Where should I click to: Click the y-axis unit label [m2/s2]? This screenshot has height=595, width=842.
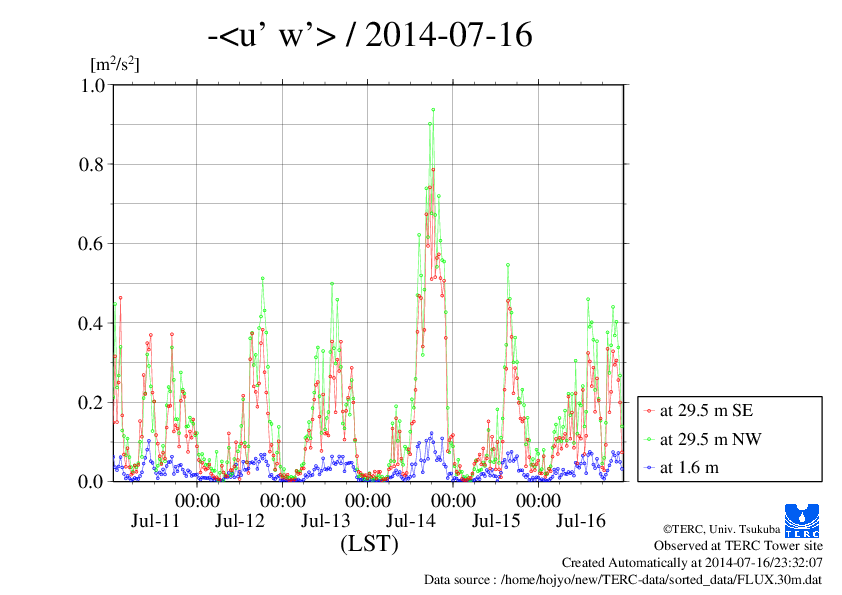click(x=115, y=64)
